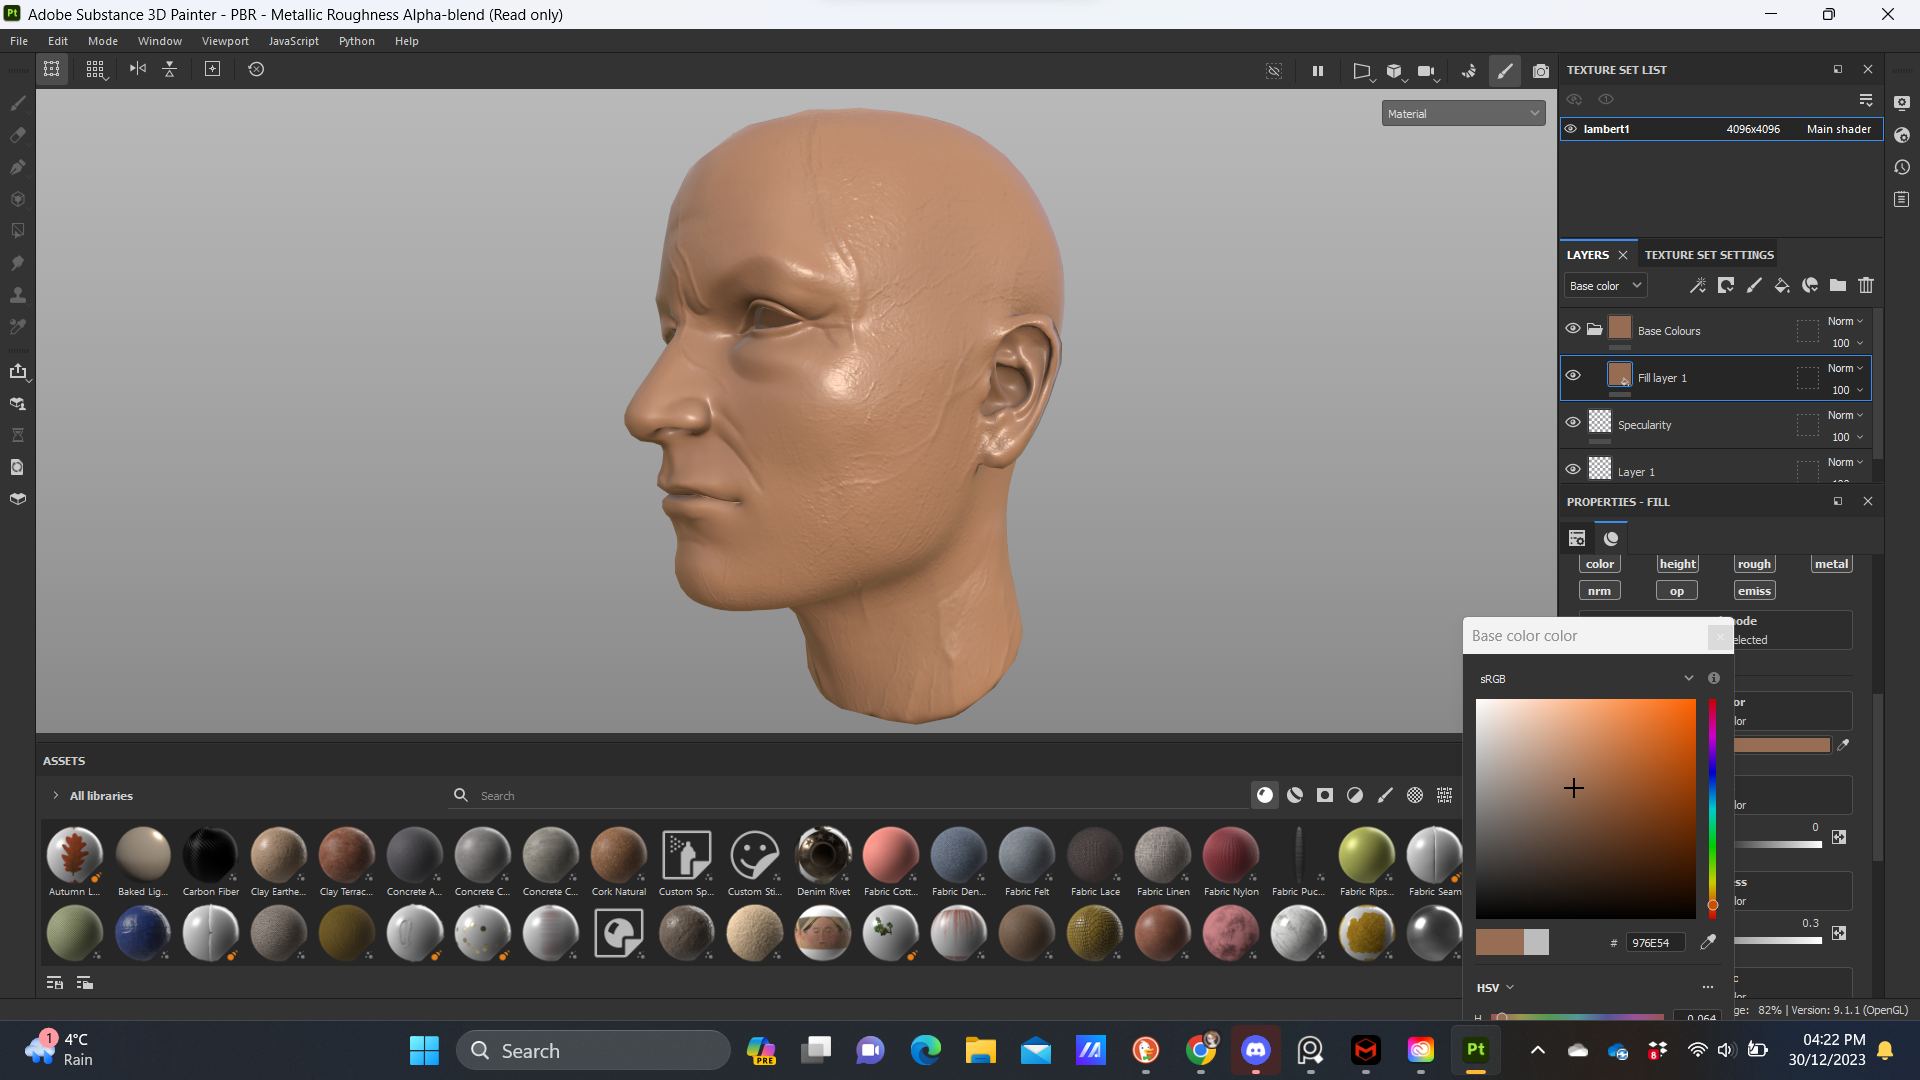Screen dimensions: 1920x1080
Task: Add an effect with the magic wand icon
Action: [1698, 286]
